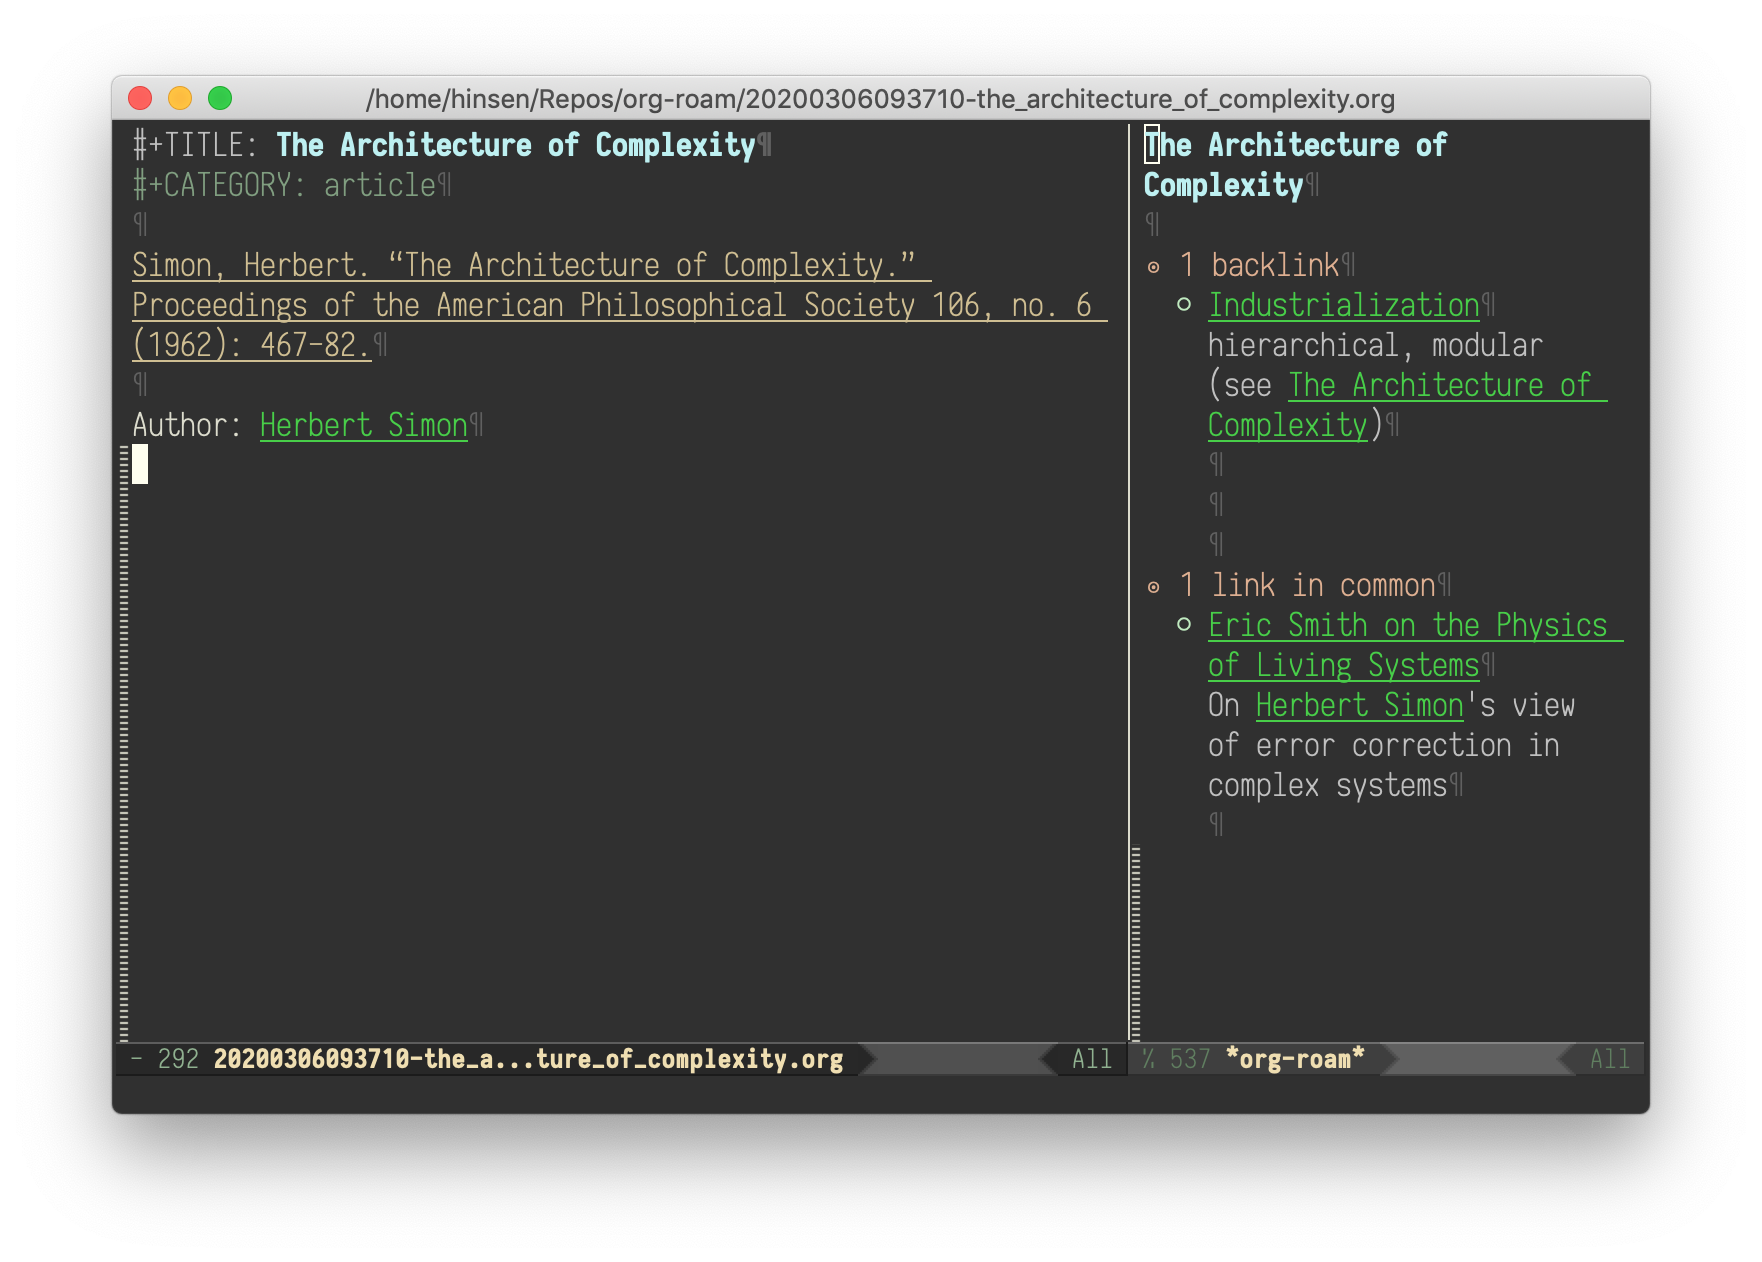Click the file path in the title bar
The width and height of the screenshot is (1762, 1262).
(880, 100)
